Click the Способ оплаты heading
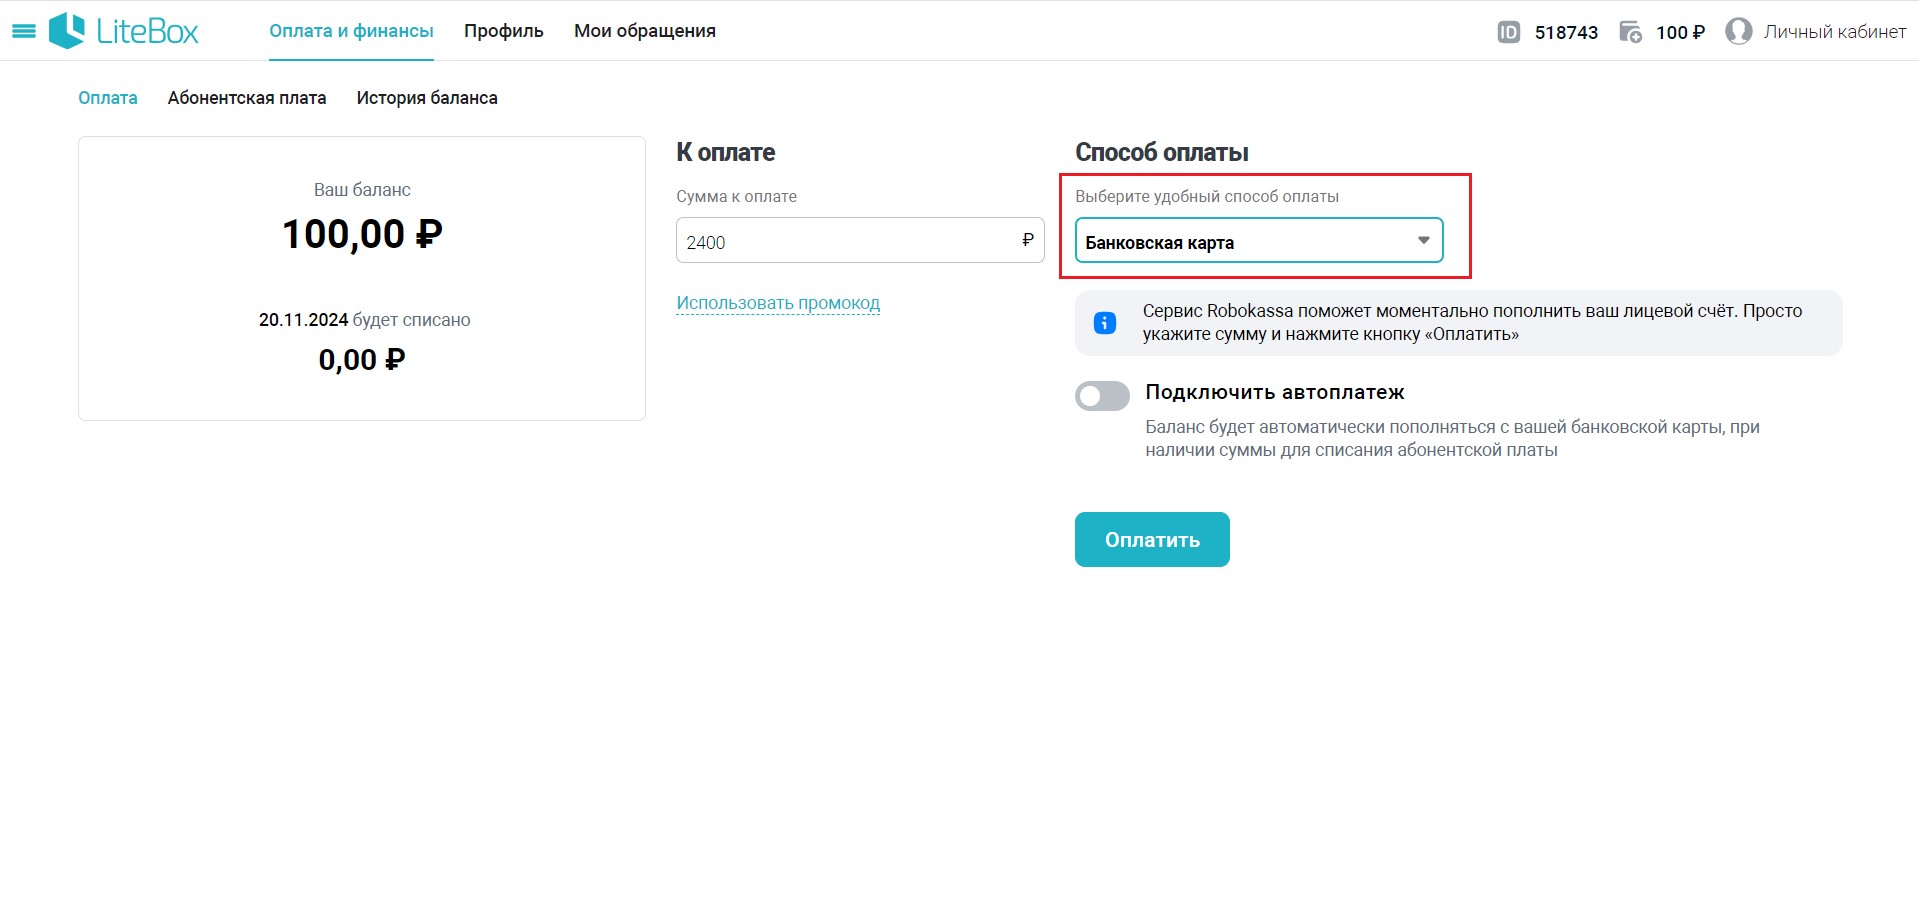This screenshot has width=1919, height=911. [1162, 152]
